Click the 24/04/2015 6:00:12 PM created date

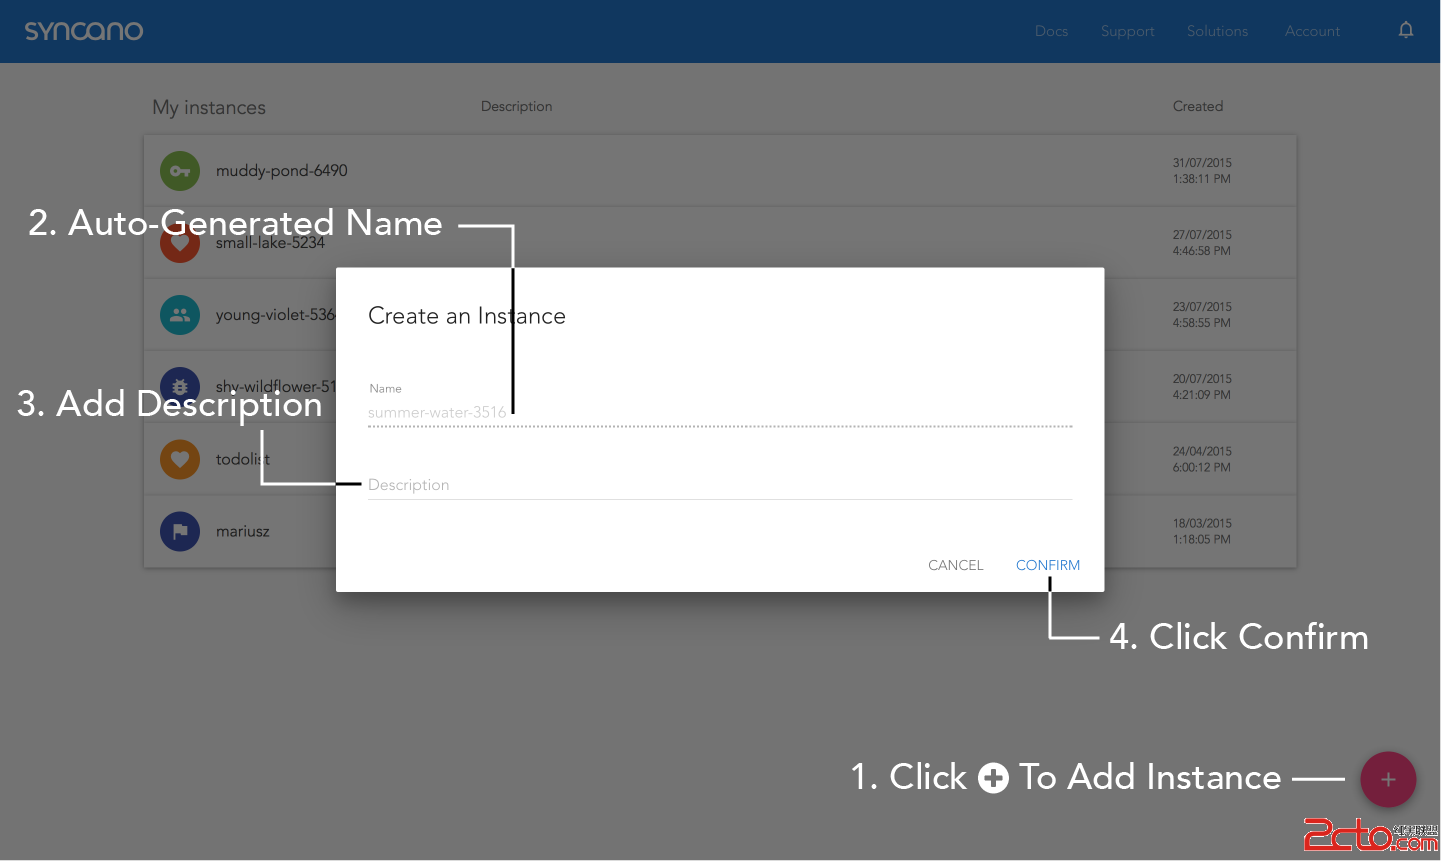point(1202,459)
